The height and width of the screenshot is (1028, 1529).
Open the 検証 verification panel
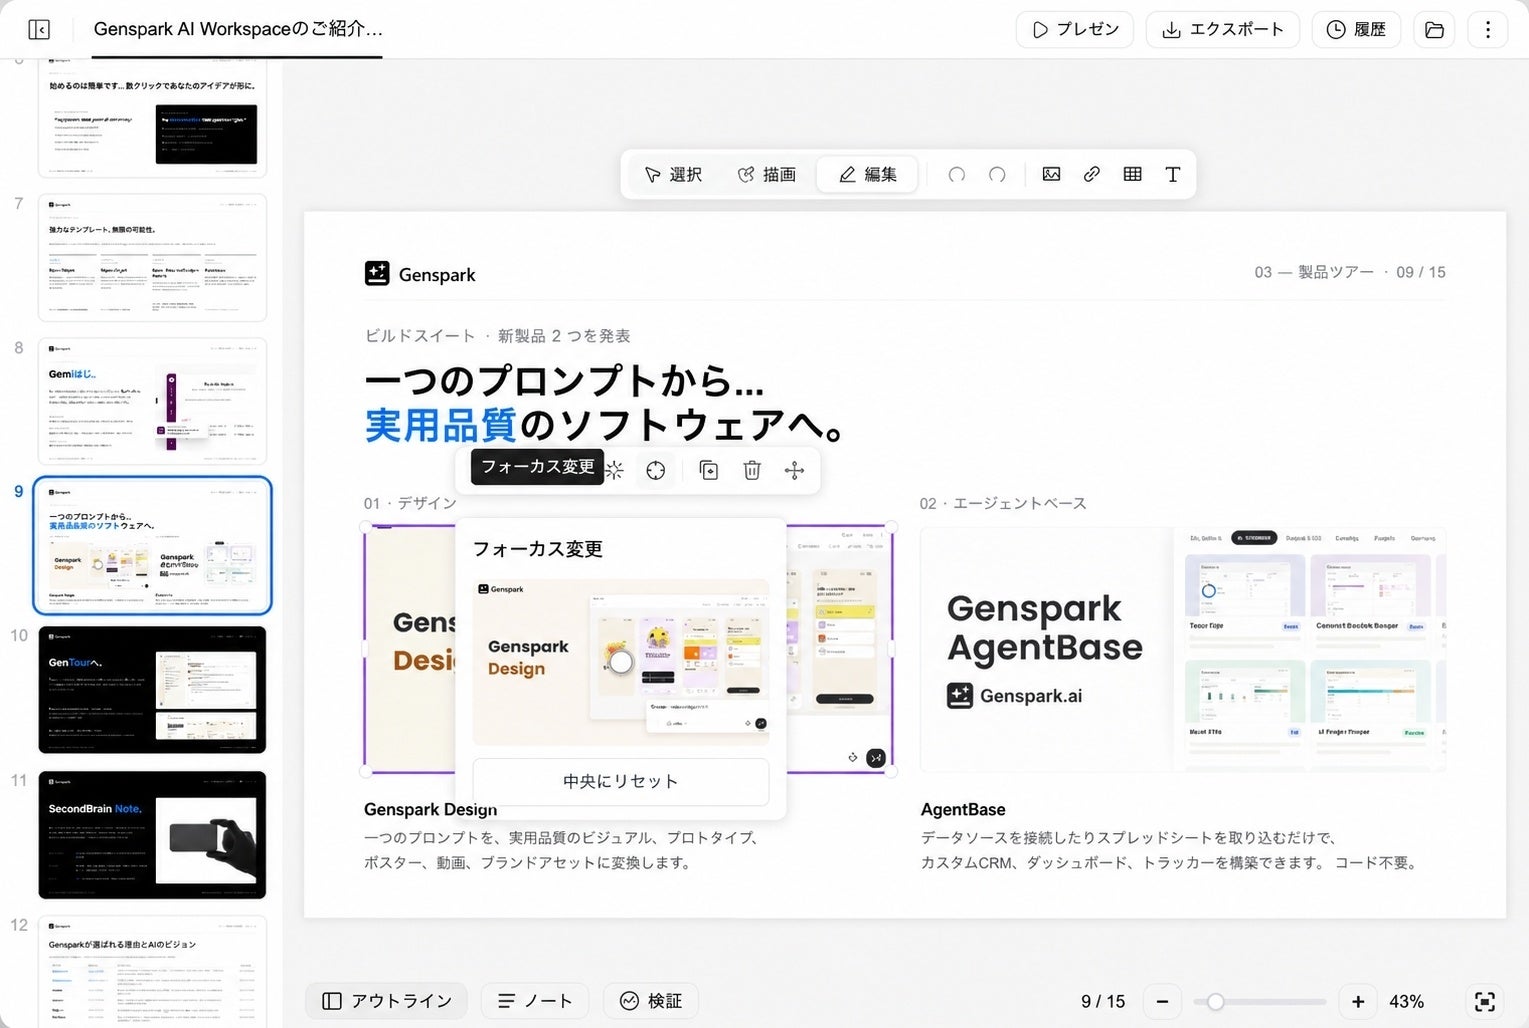(x=651, y=1001)
